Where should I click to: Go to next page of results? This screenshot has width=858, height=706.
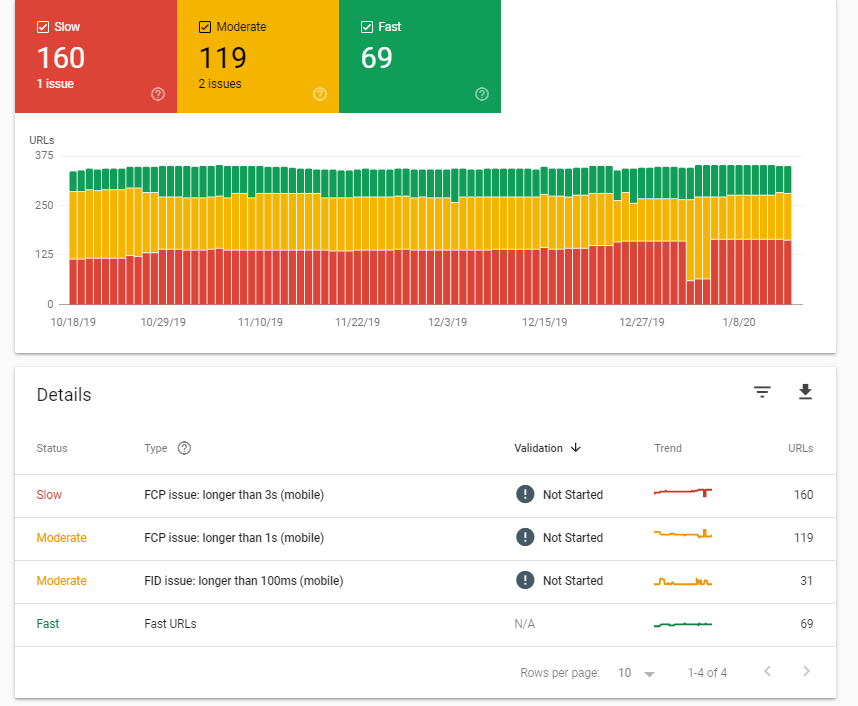tap(806, 672)
